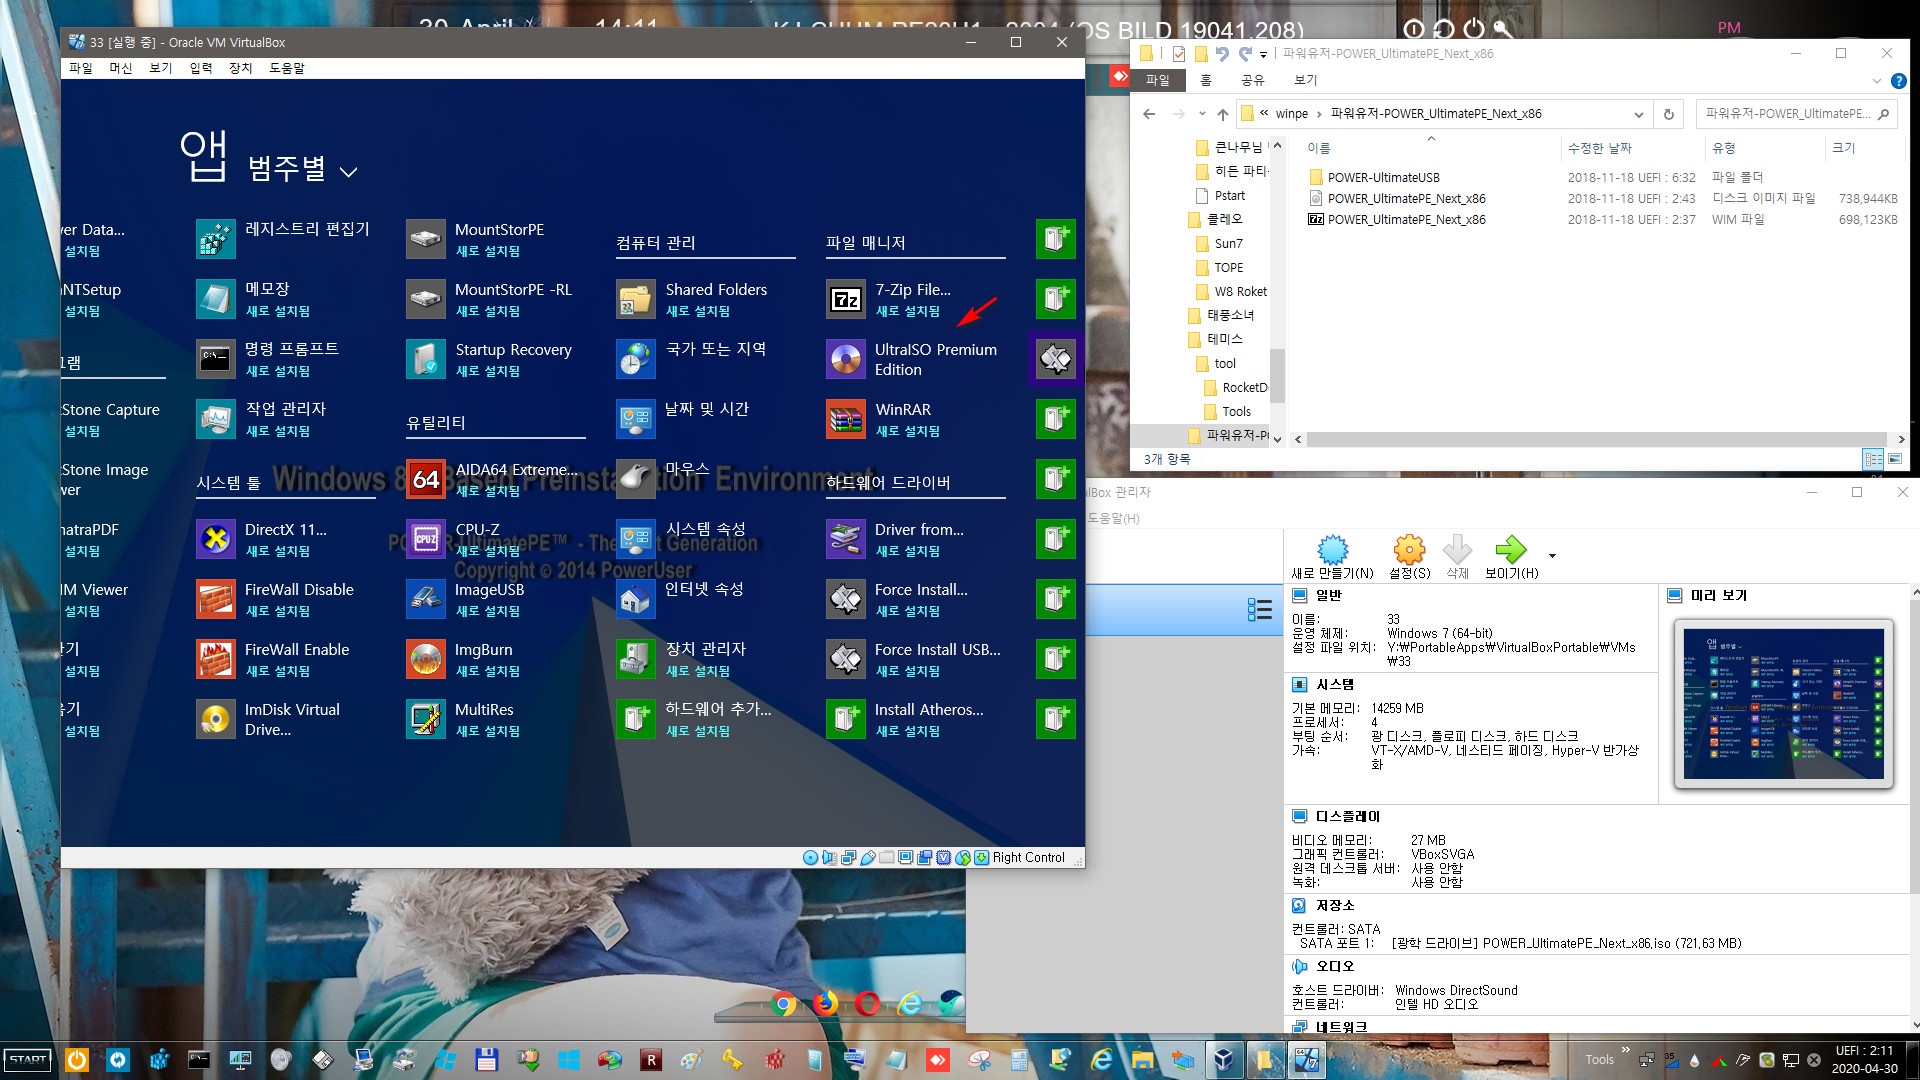Open the registry editor (레지스트리 편집기) icon

coord(216,239)
